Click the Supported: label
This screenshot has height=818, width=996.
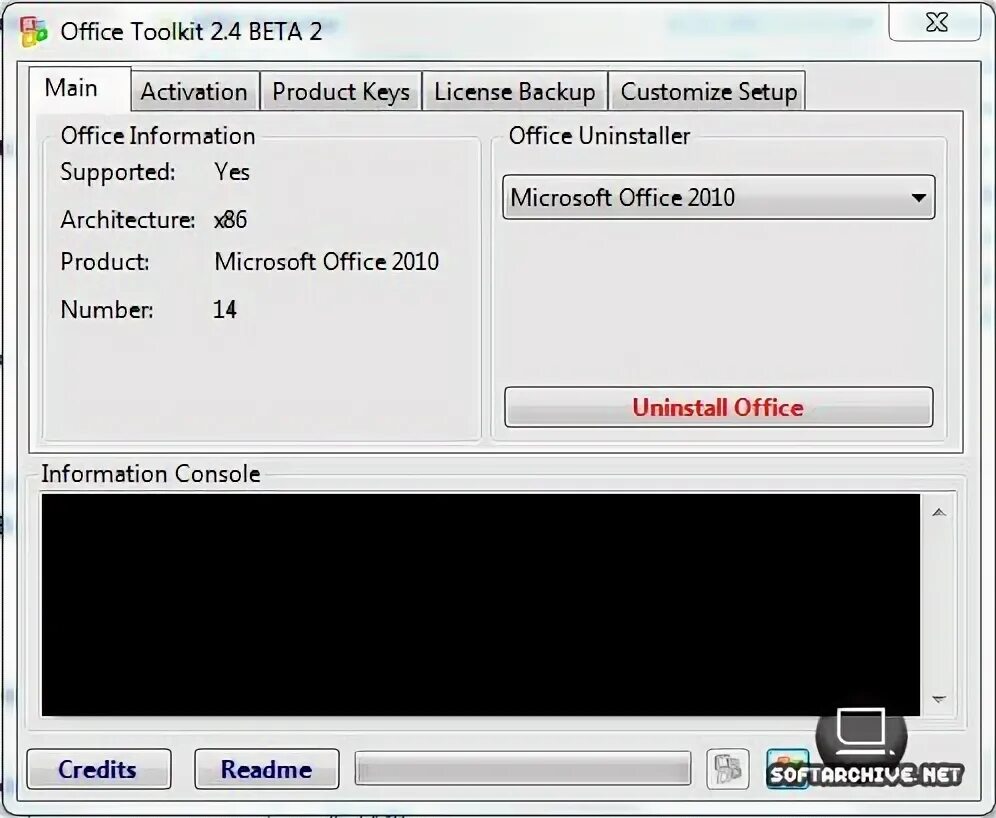(118, 173)
